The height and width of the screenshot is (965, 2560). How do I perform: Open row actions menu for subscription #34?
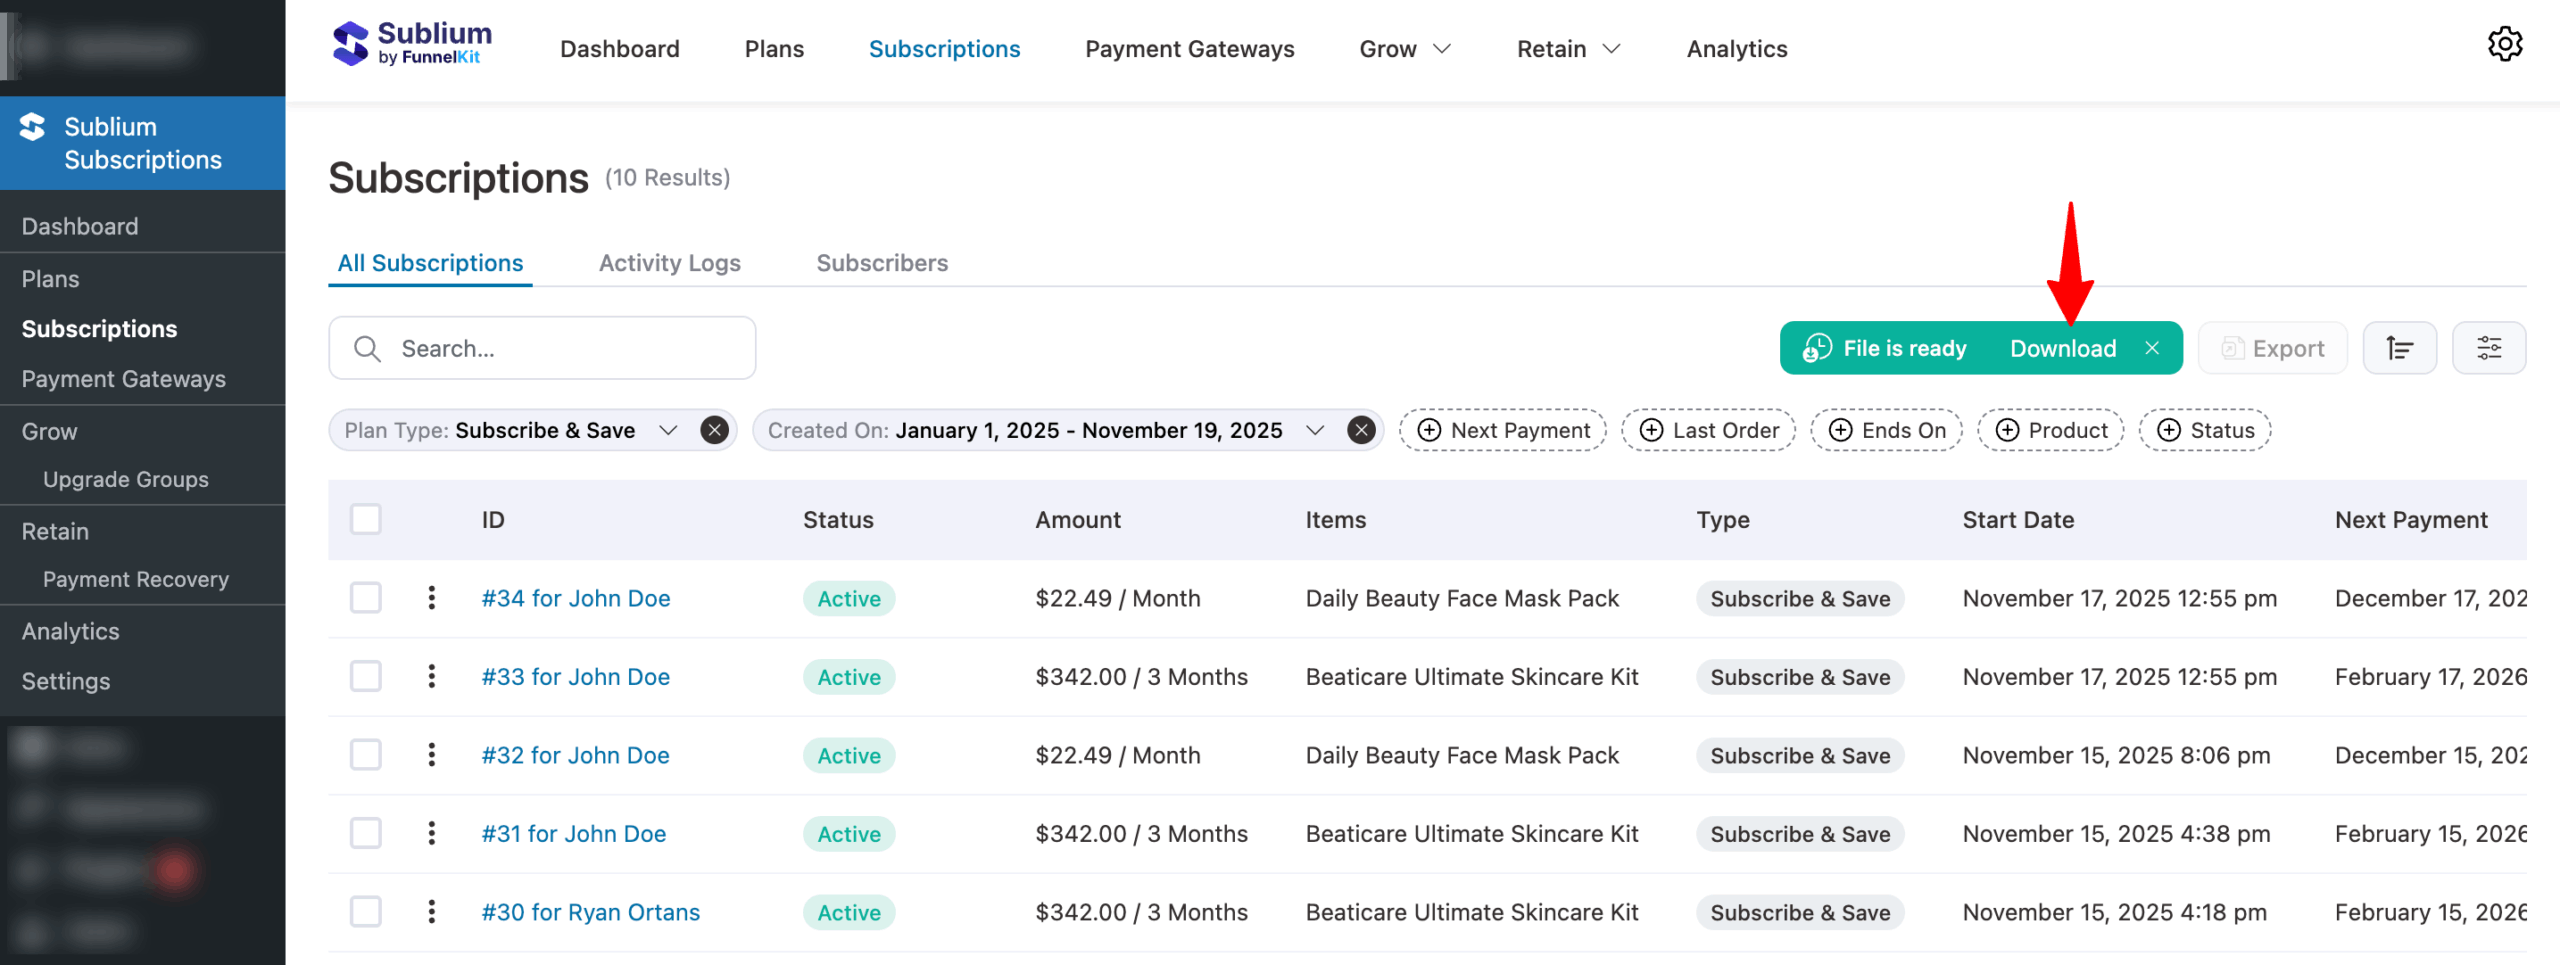tap(431, 598)
